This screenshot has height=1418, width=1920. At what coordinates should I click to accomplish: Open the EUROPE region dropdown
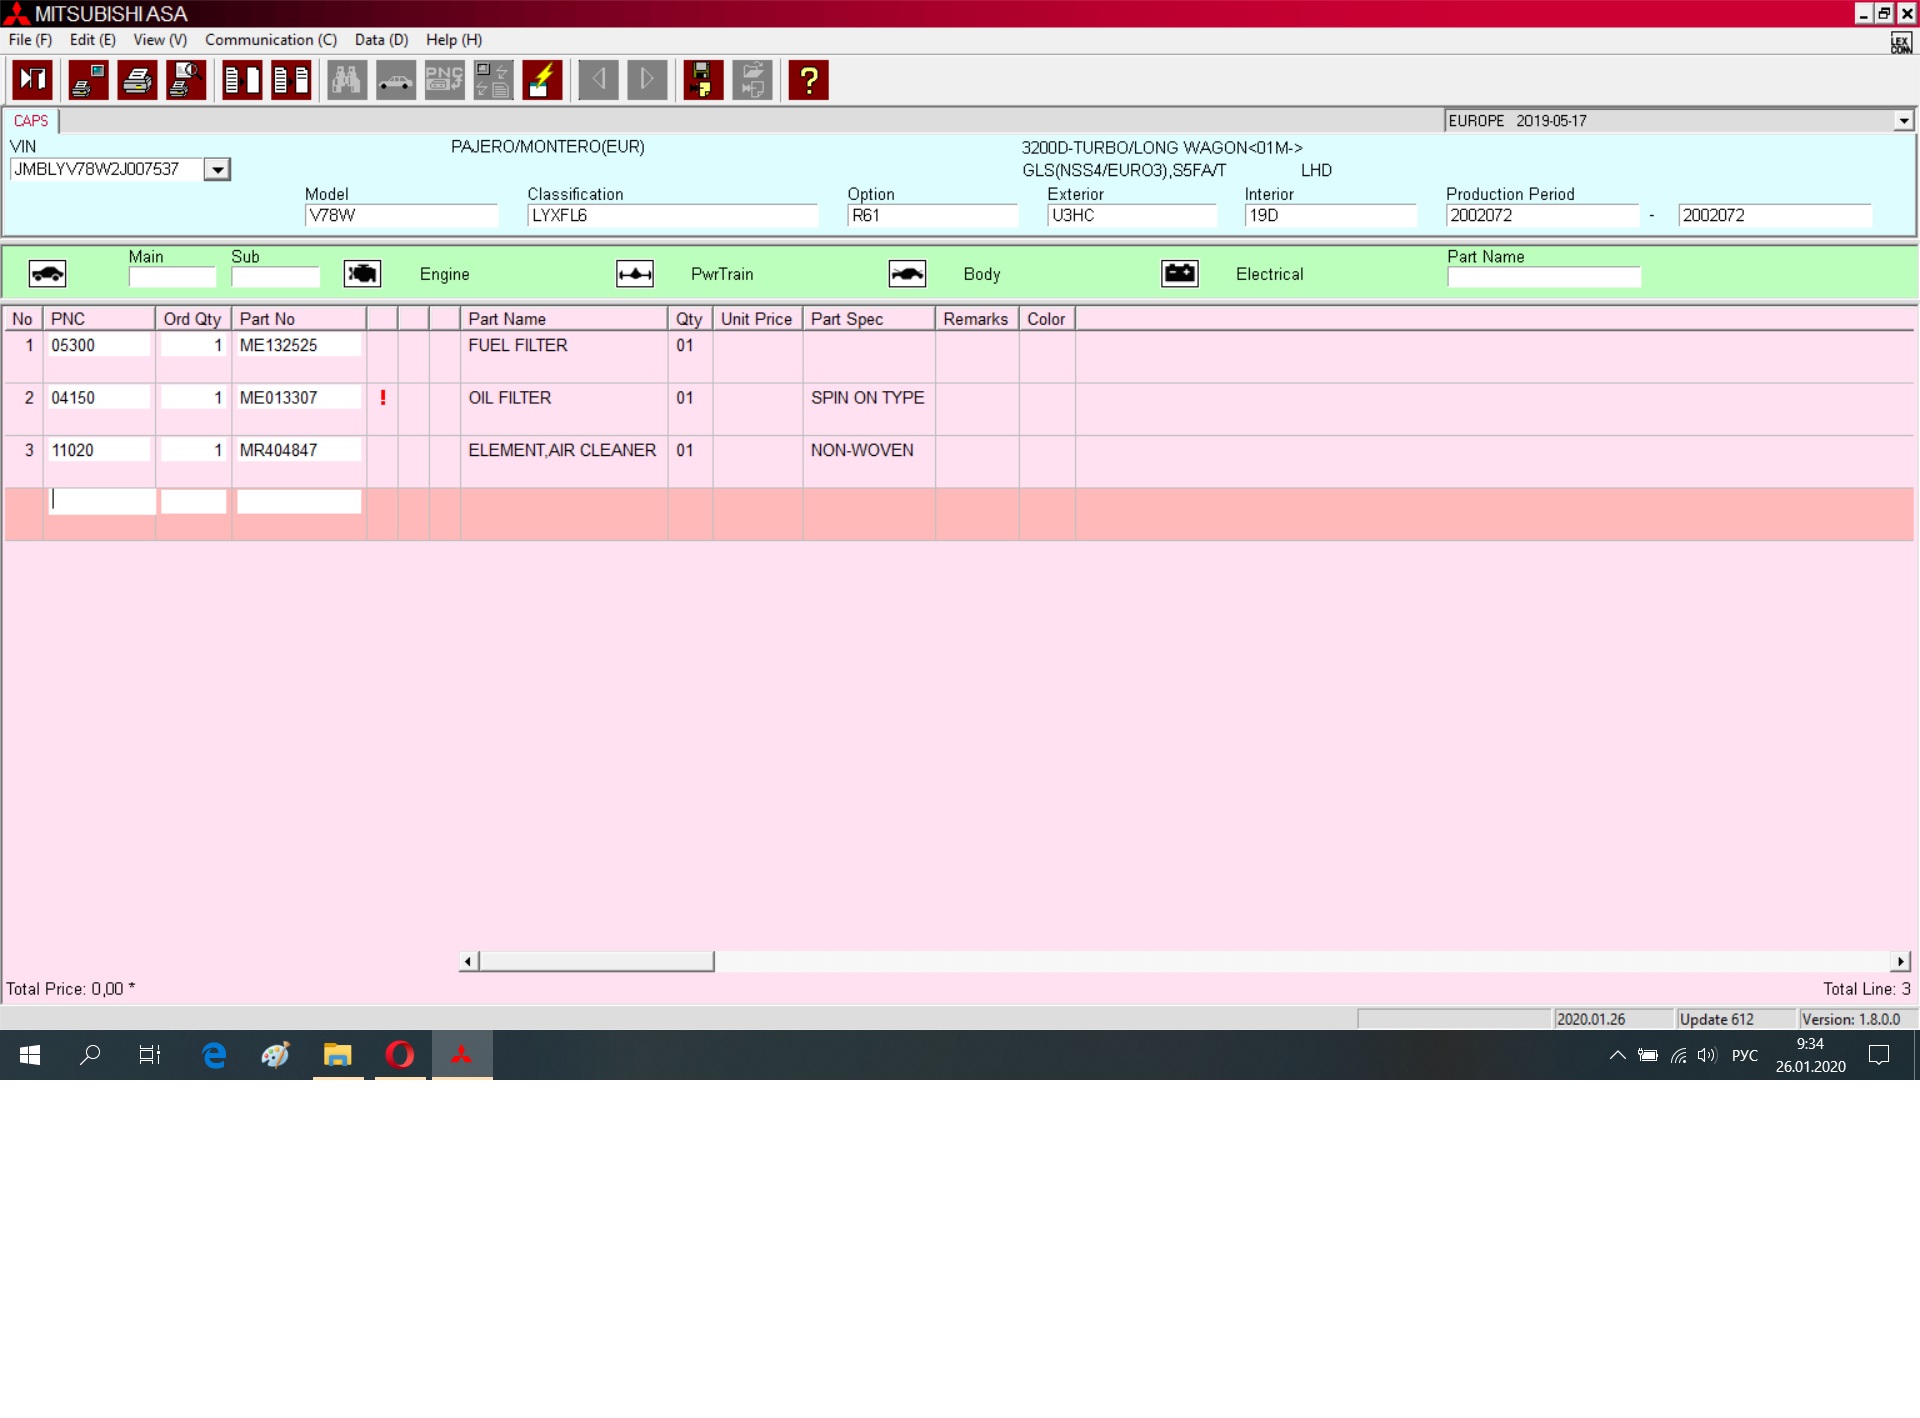click(x=1903, y=121)
